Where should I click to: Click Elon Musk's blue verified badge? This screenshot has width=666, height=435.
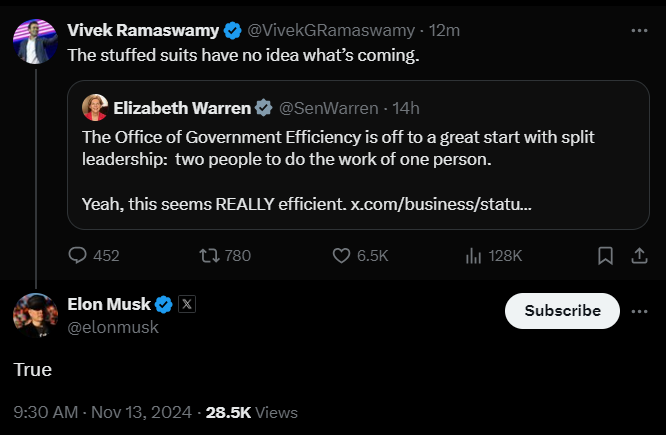[x=164, y=305]
